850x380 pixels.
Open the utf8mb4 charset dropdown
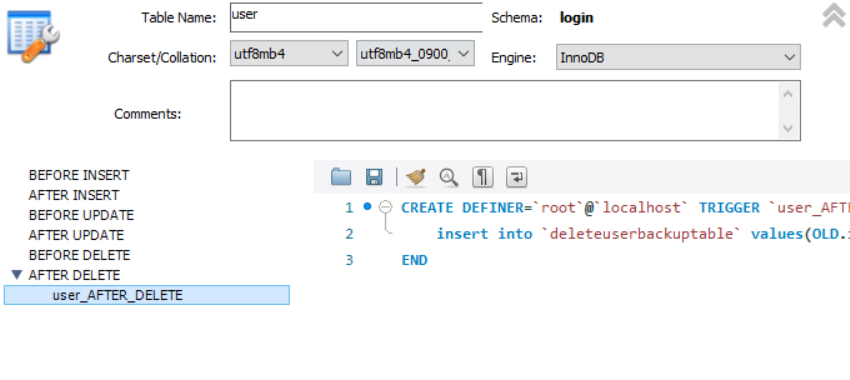pos(289,53)
